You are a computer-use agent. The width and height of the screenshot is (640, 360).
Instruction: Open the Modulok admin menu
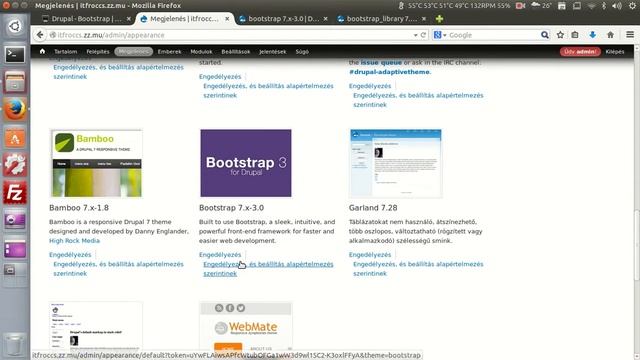(x=201, y=52)
